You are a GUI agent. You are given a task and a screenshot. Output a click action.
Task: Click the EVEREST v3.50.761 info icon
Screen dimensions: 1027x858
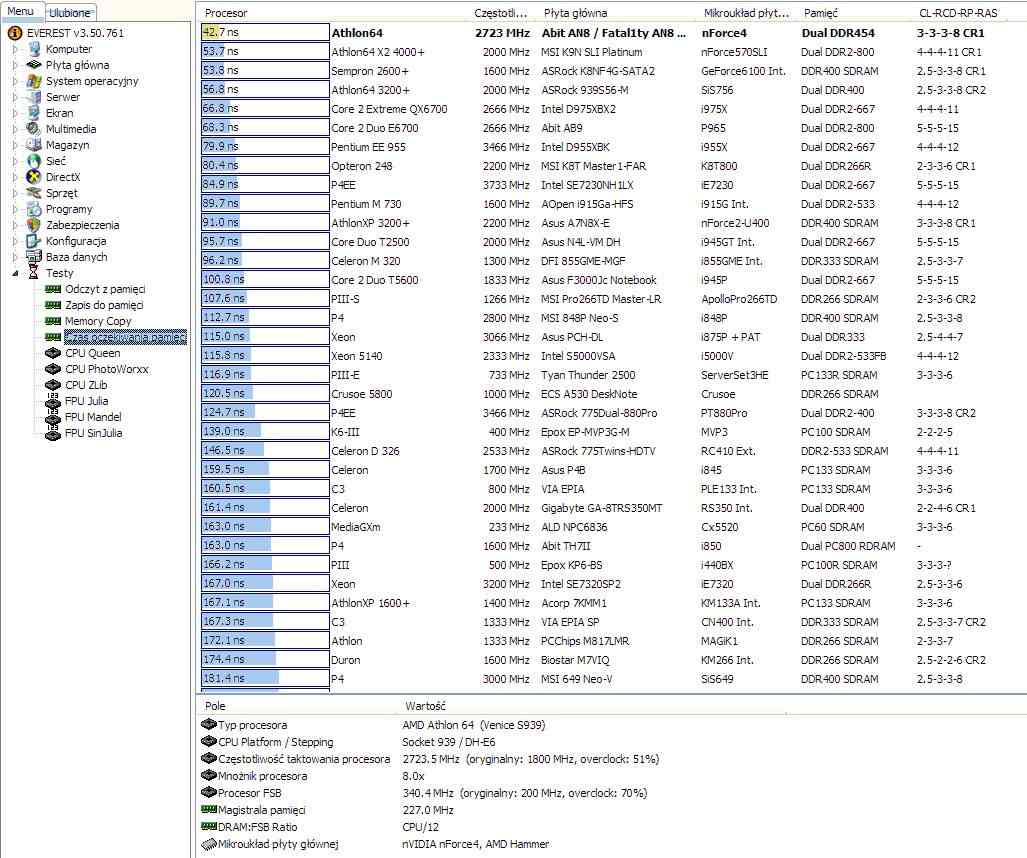pos(14,33)
